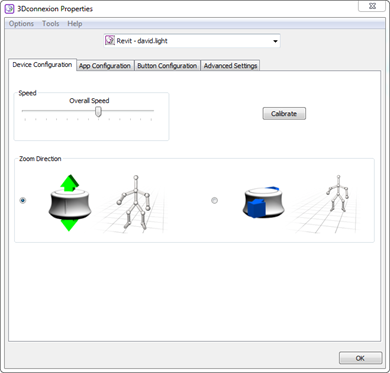This screenshot has width=390, height=373.
Task: Click the Overall Speed slider handle
Action: (98, 112)
